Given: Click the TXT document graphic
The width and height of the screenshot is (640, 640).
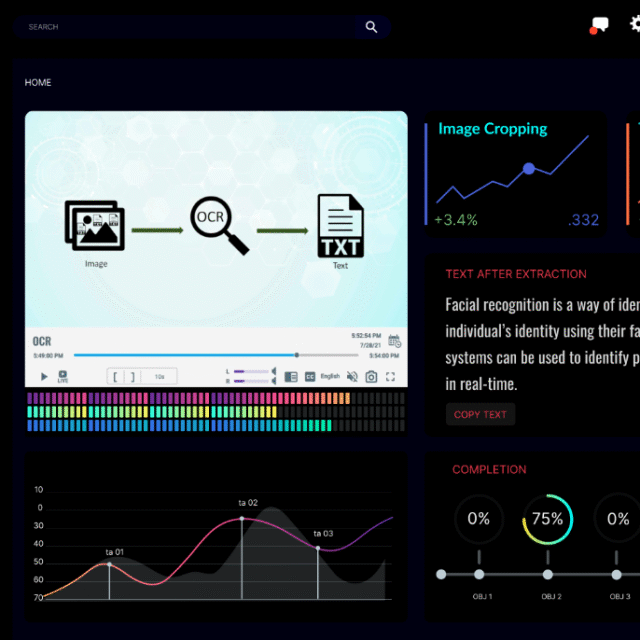Looking at the screenshot, I should [x=340, y=226].
